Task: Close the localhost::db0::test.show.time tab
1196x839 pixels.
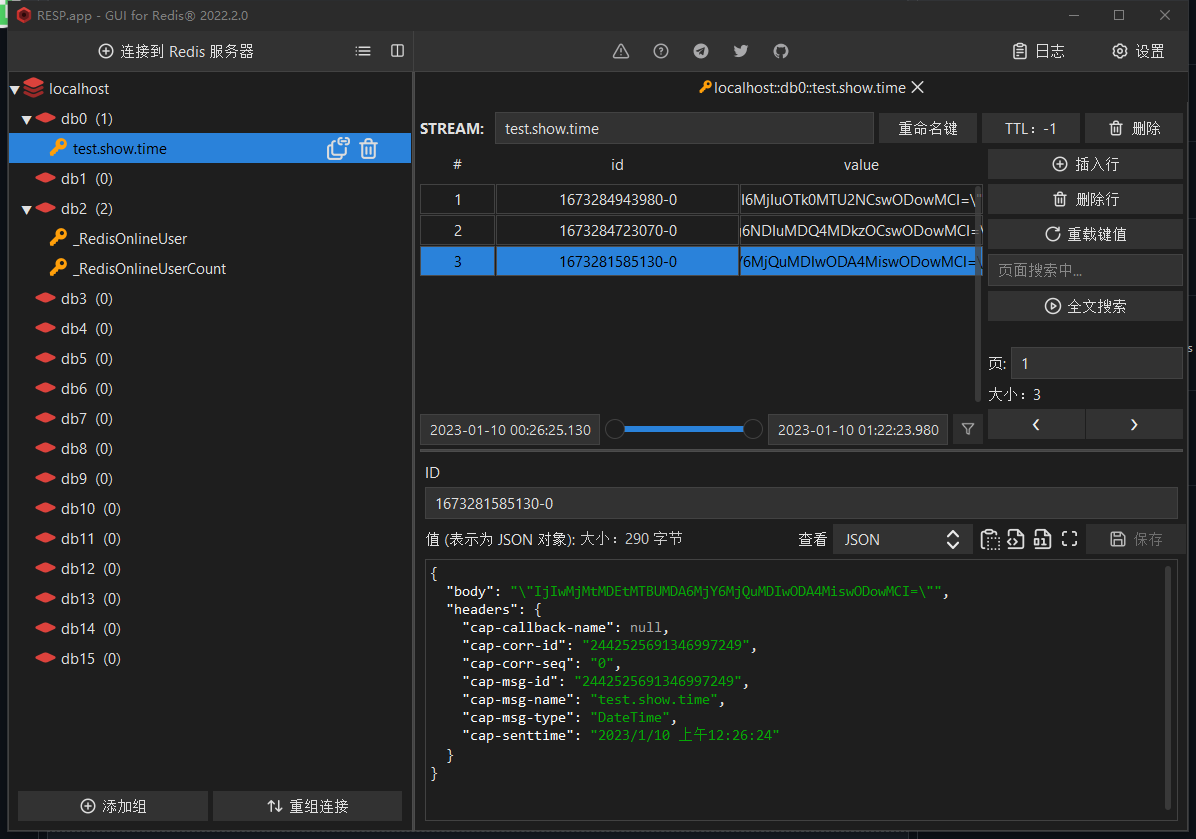Action: tap(918, 88)
